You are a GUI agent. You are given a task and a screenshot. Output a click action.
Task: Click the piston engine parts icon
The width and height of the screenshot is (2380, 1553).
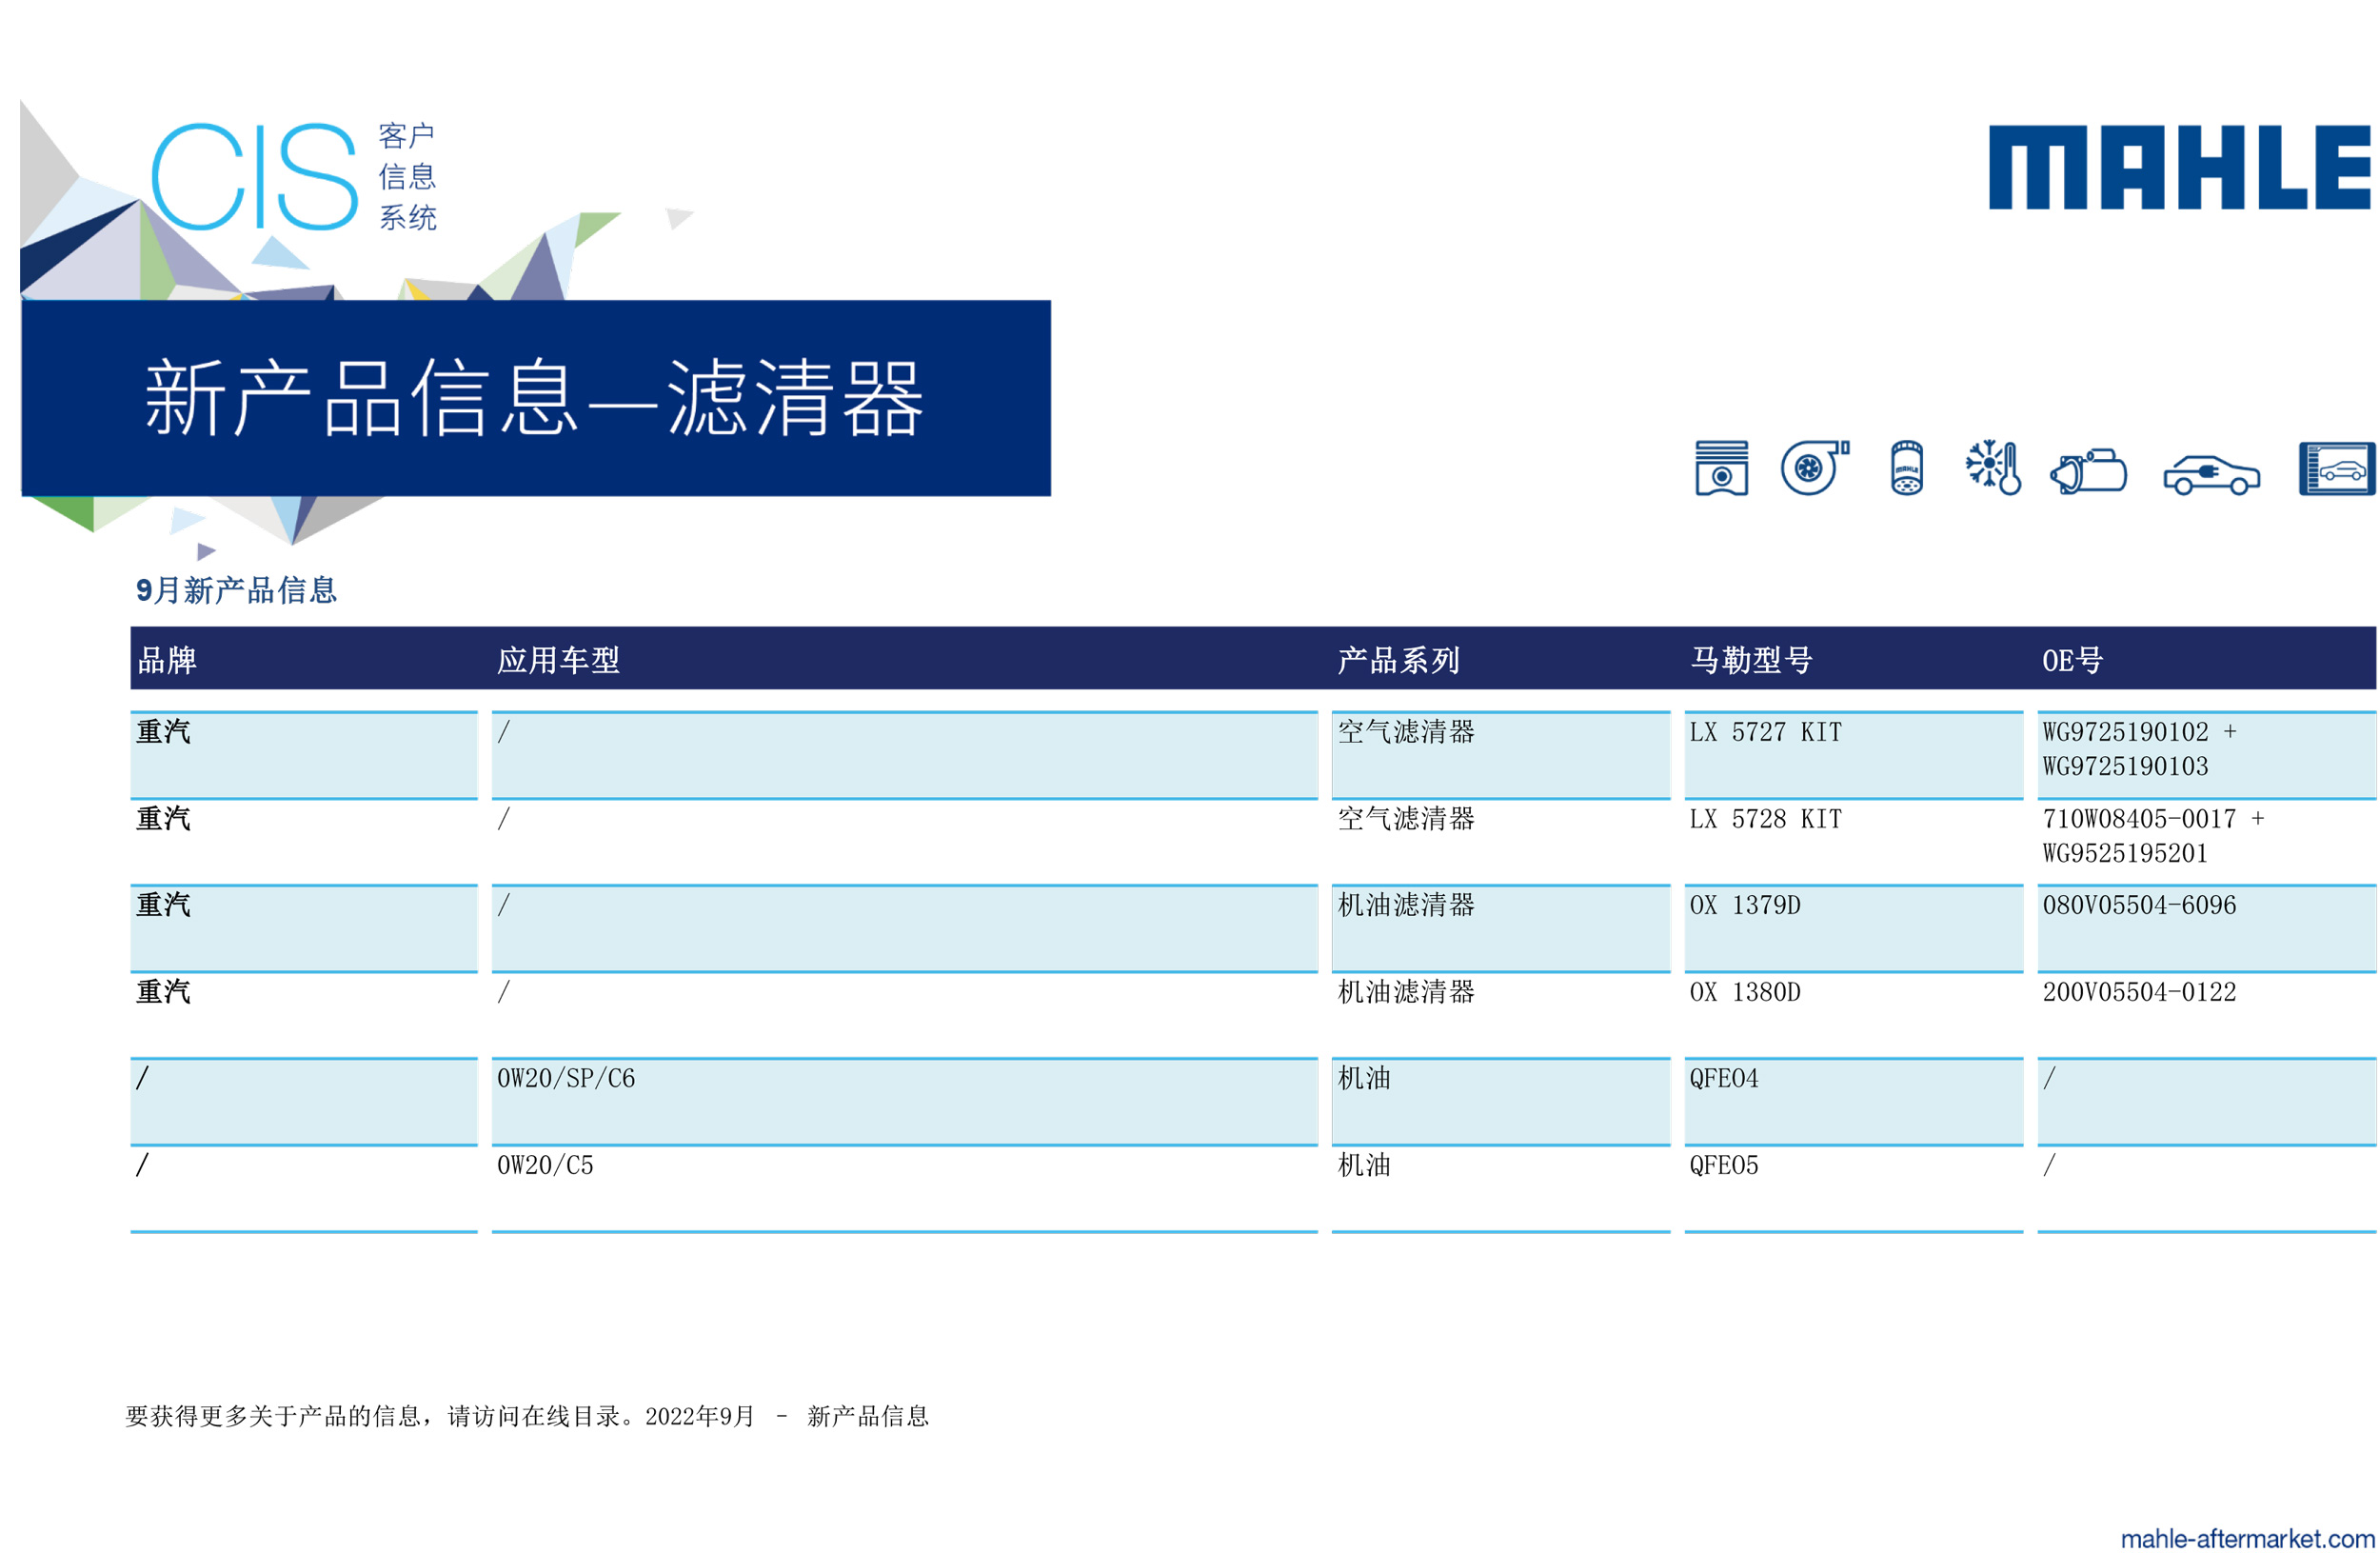[1721, 467]
